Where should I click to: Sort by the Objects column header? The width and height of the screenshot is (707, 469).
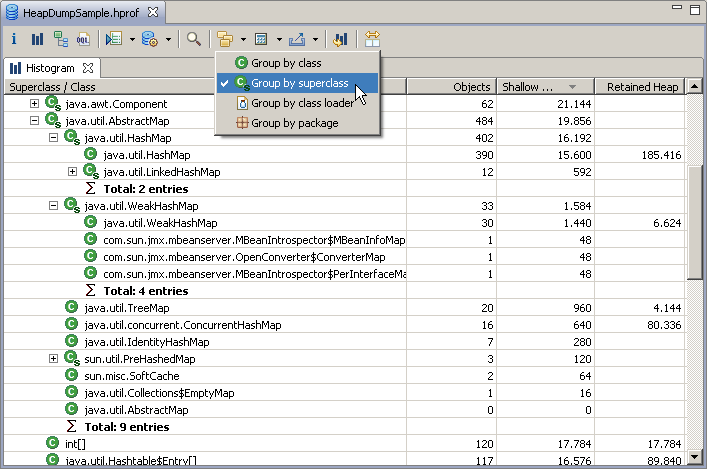[471, 87]
